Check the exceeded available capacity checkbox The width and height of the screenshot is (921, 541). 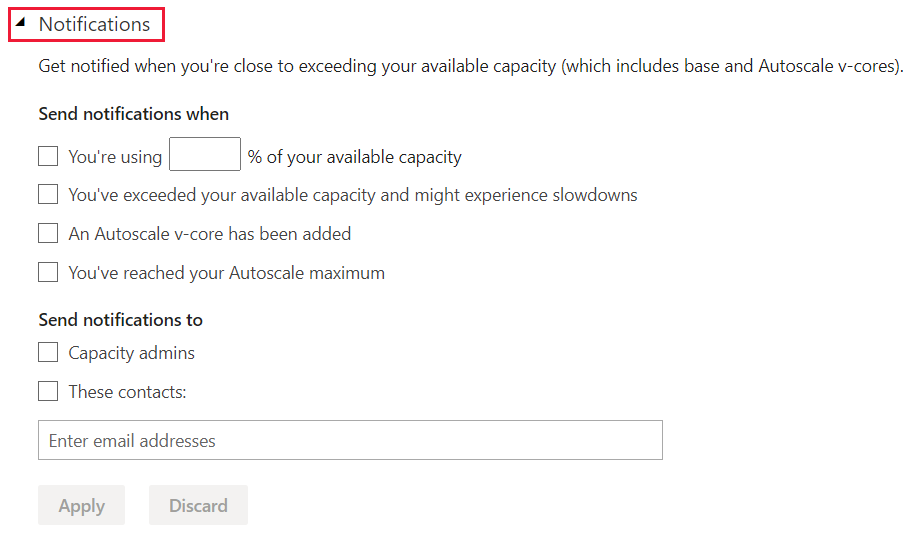[48, 194]
